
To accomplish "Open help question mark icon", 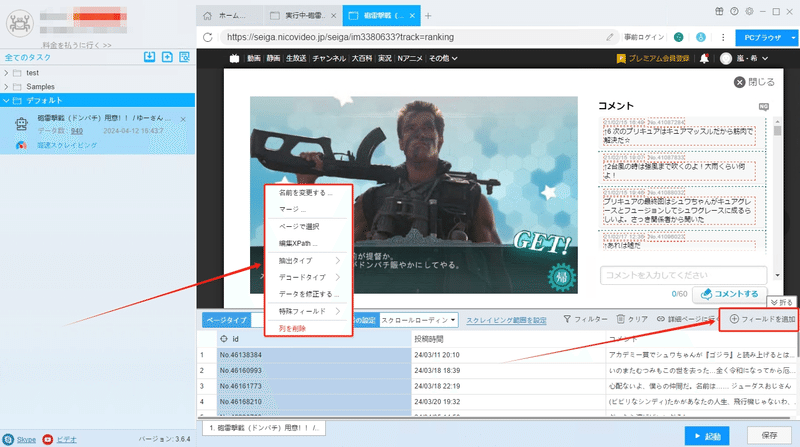I will coord(734,11).
